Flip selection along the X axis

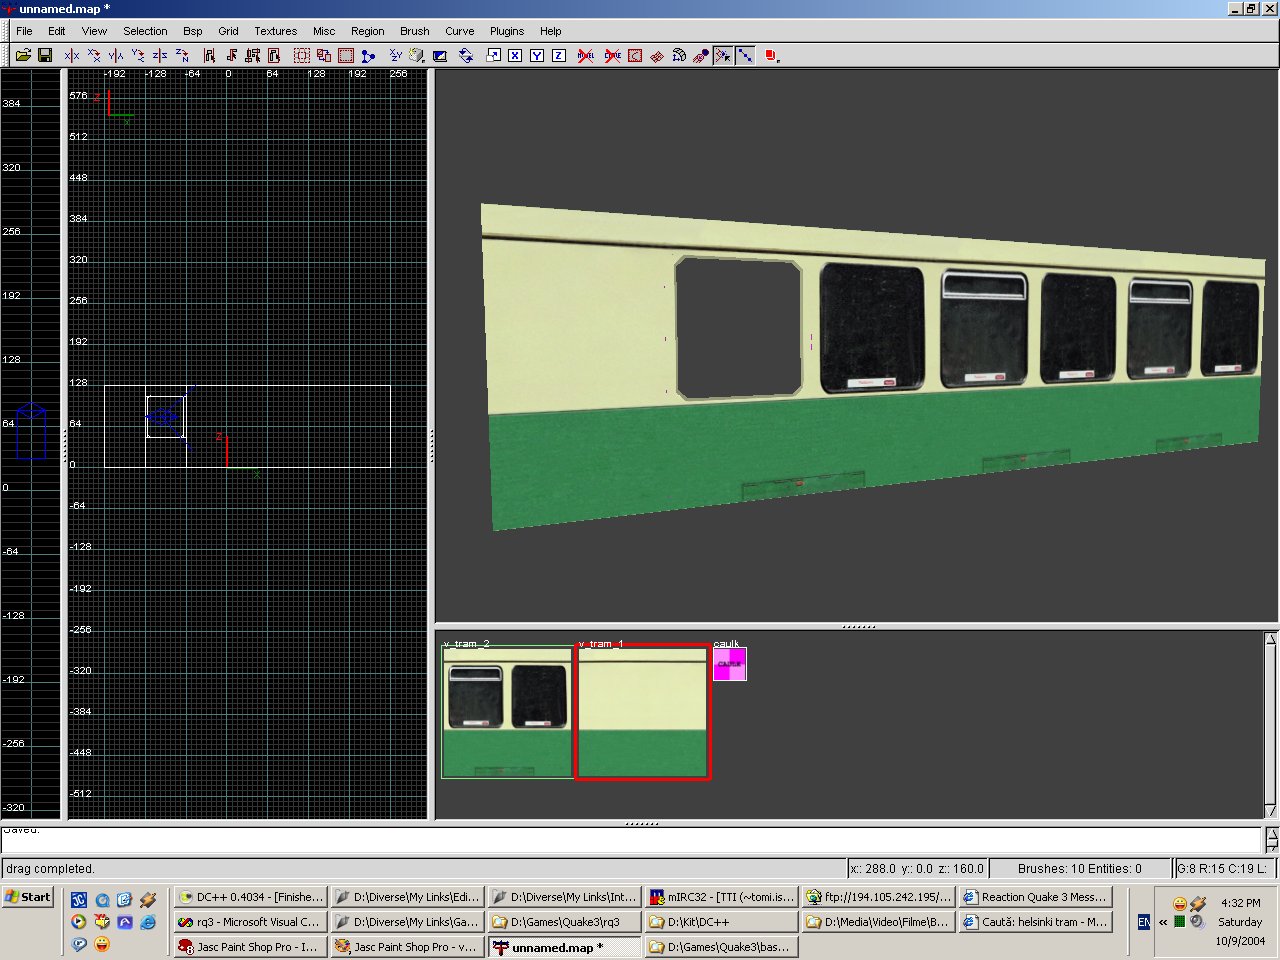point(72,56)
